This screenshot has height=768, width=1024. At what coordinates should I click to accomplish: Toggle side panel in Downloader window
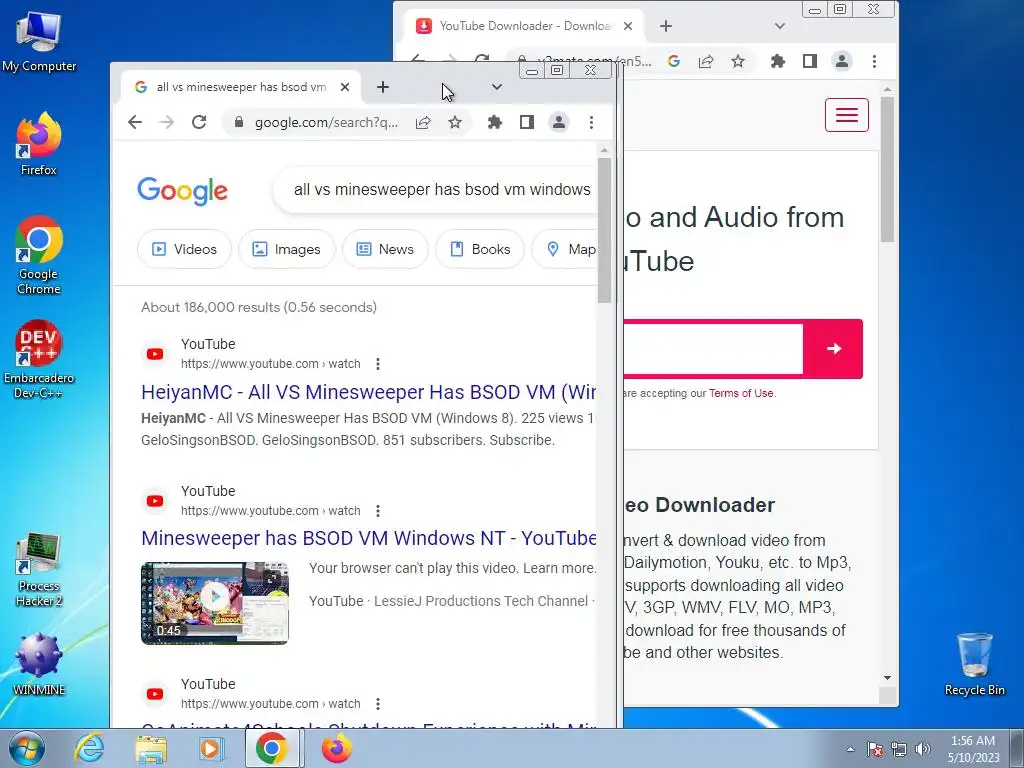(810, 61)
